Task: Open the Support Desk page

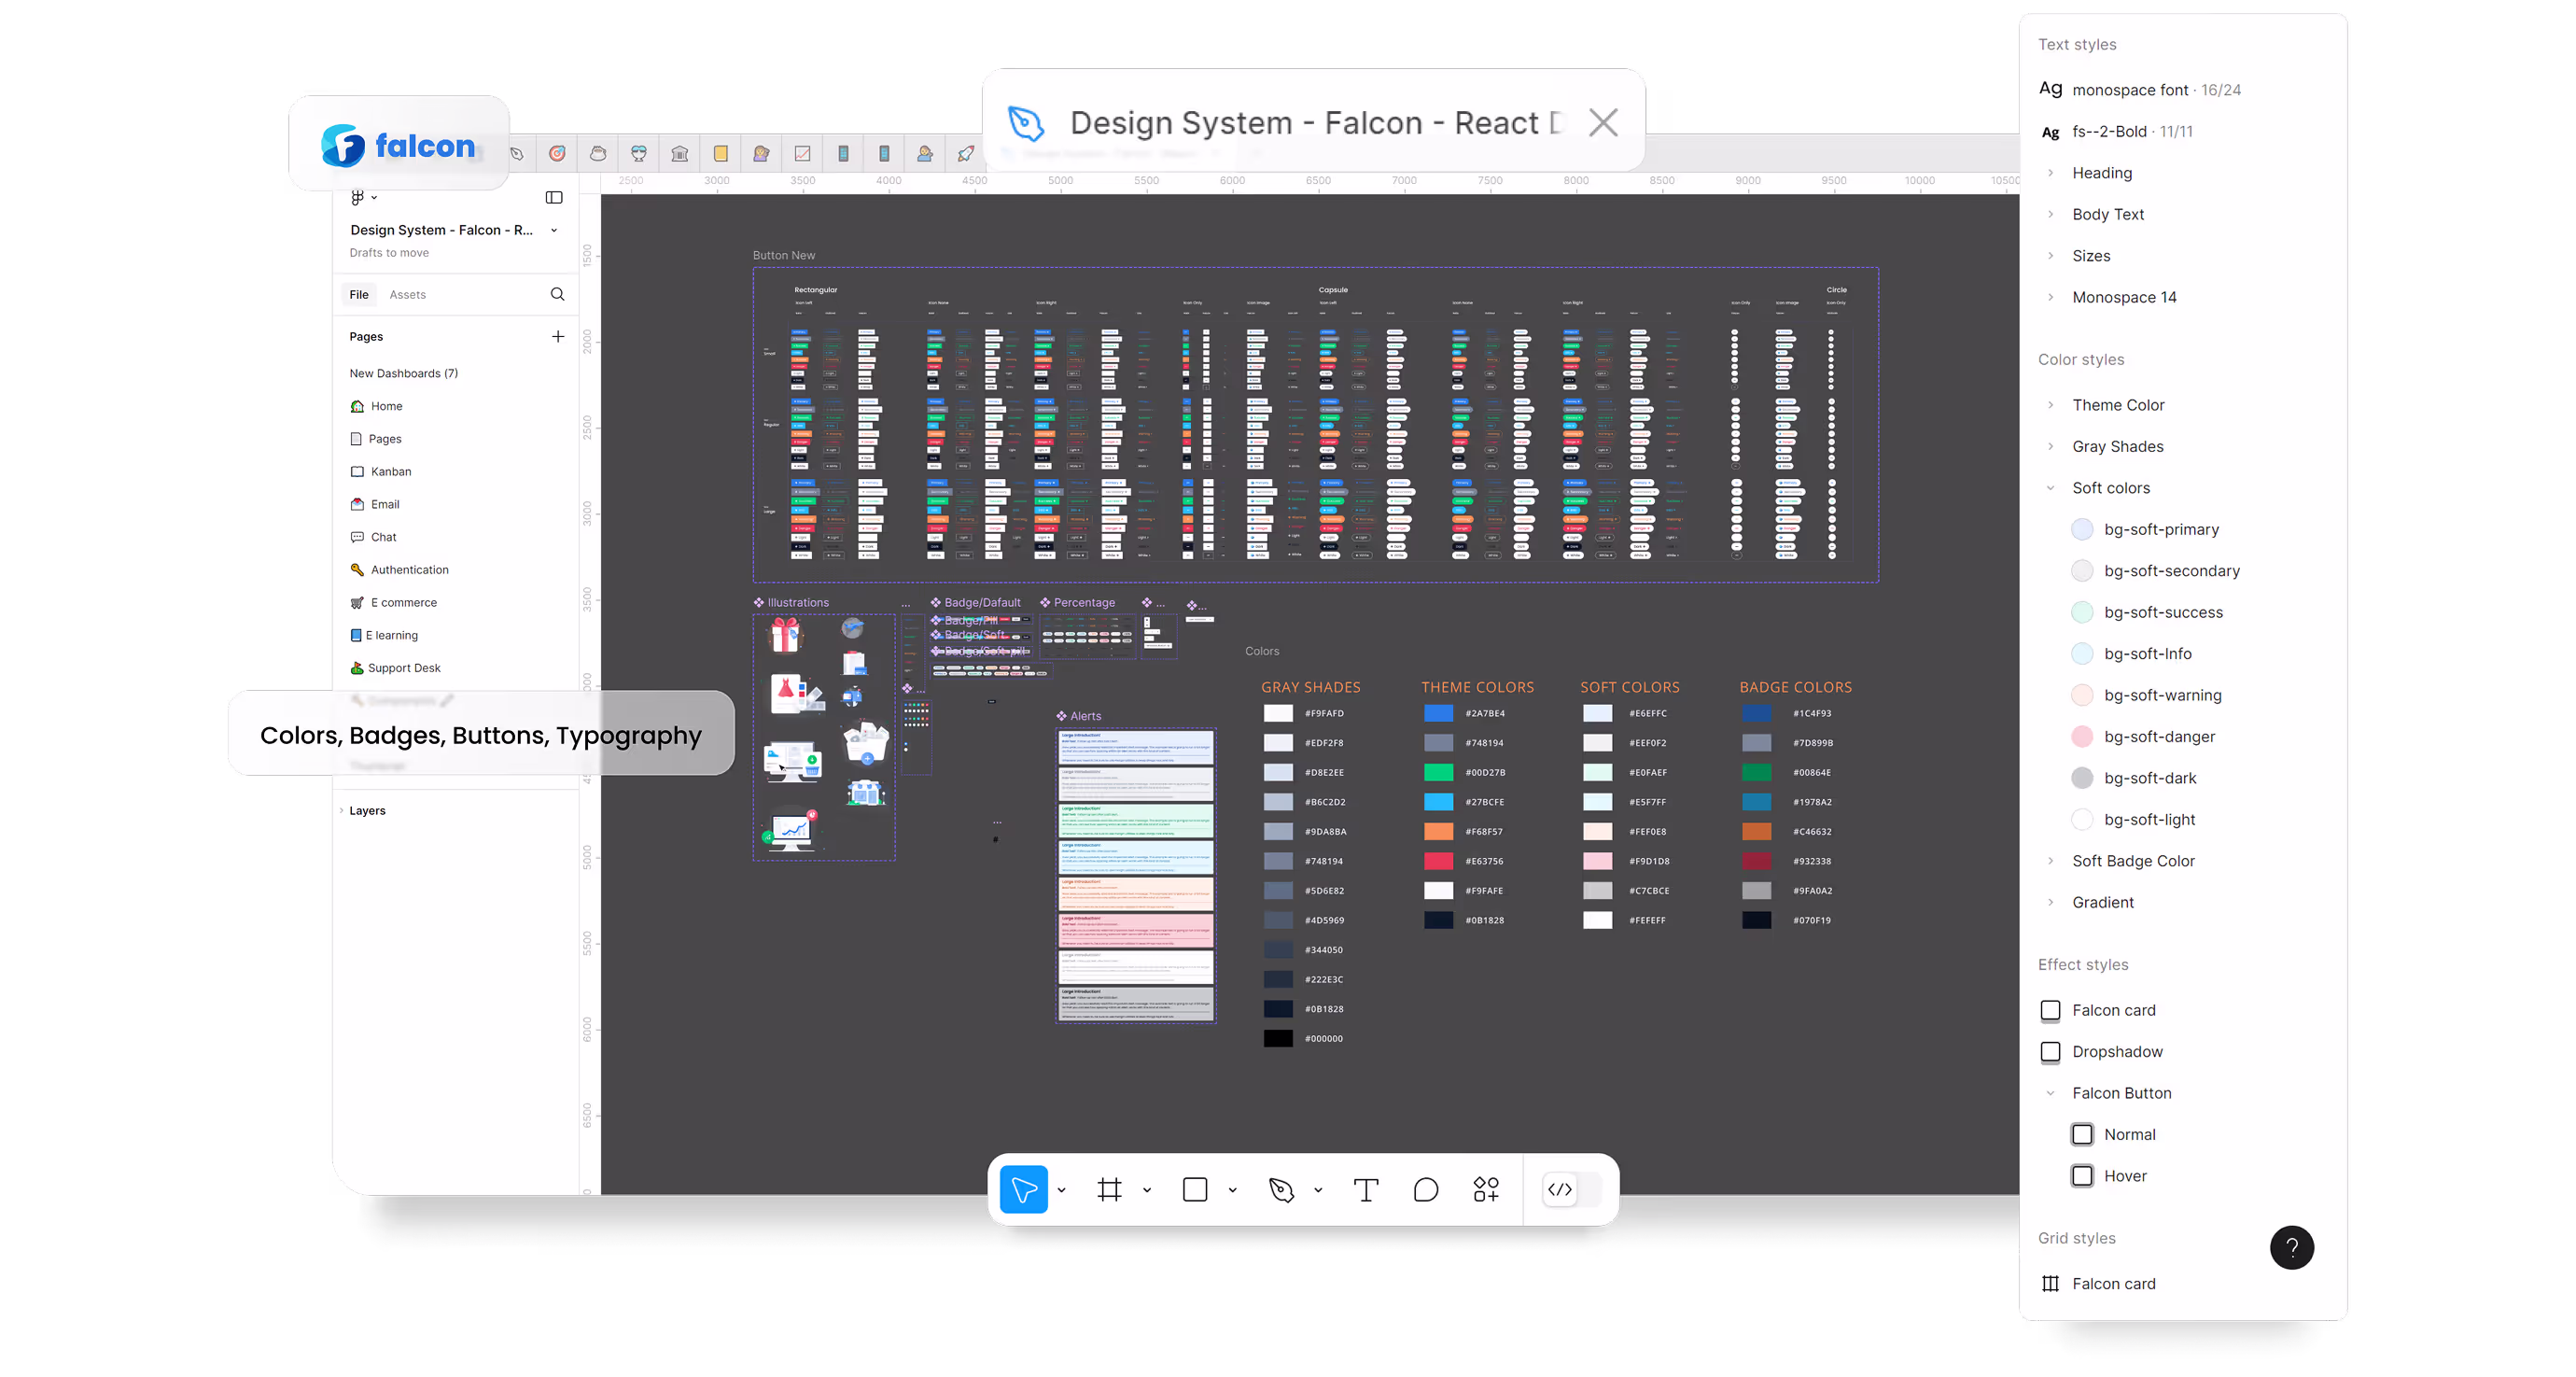Action: click(395, 668)
